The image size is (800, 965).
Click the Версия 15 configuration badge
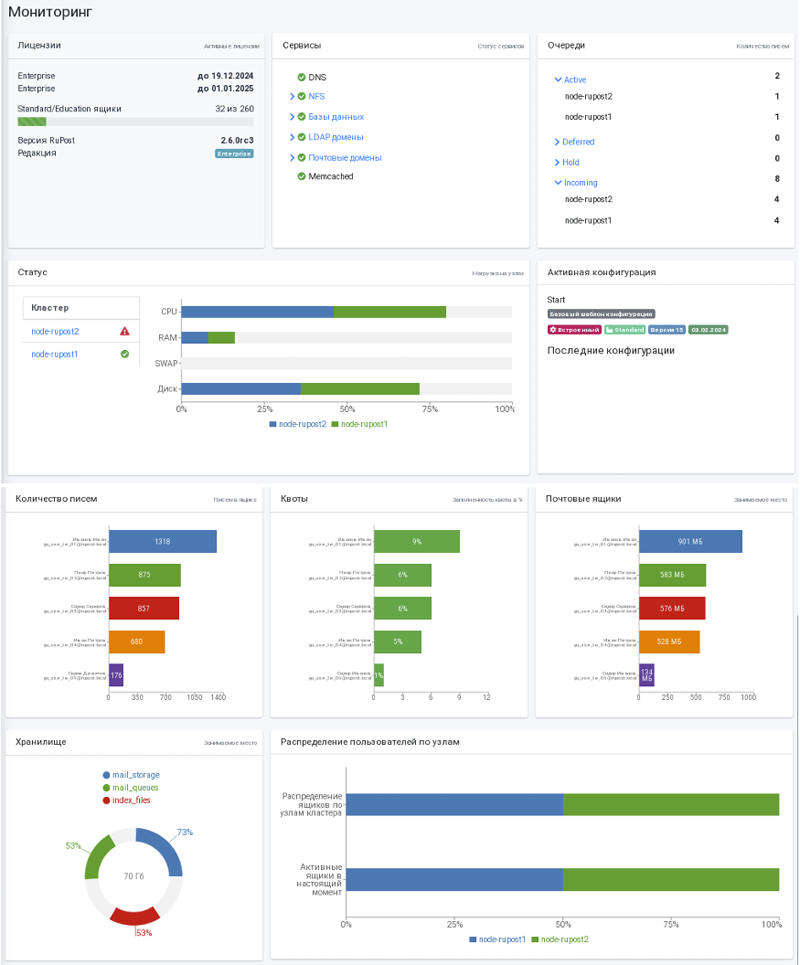pos(666,329)
